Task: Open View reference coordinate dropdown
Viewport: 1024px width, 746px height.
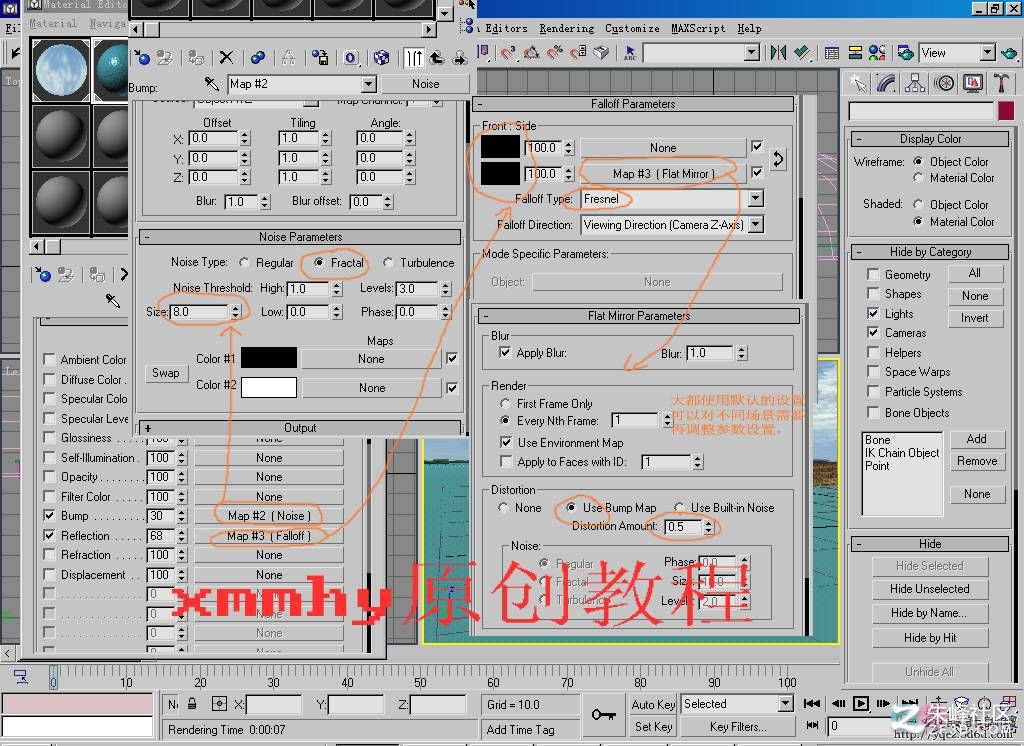Action: pyautogui.click(x=988, y=53)
